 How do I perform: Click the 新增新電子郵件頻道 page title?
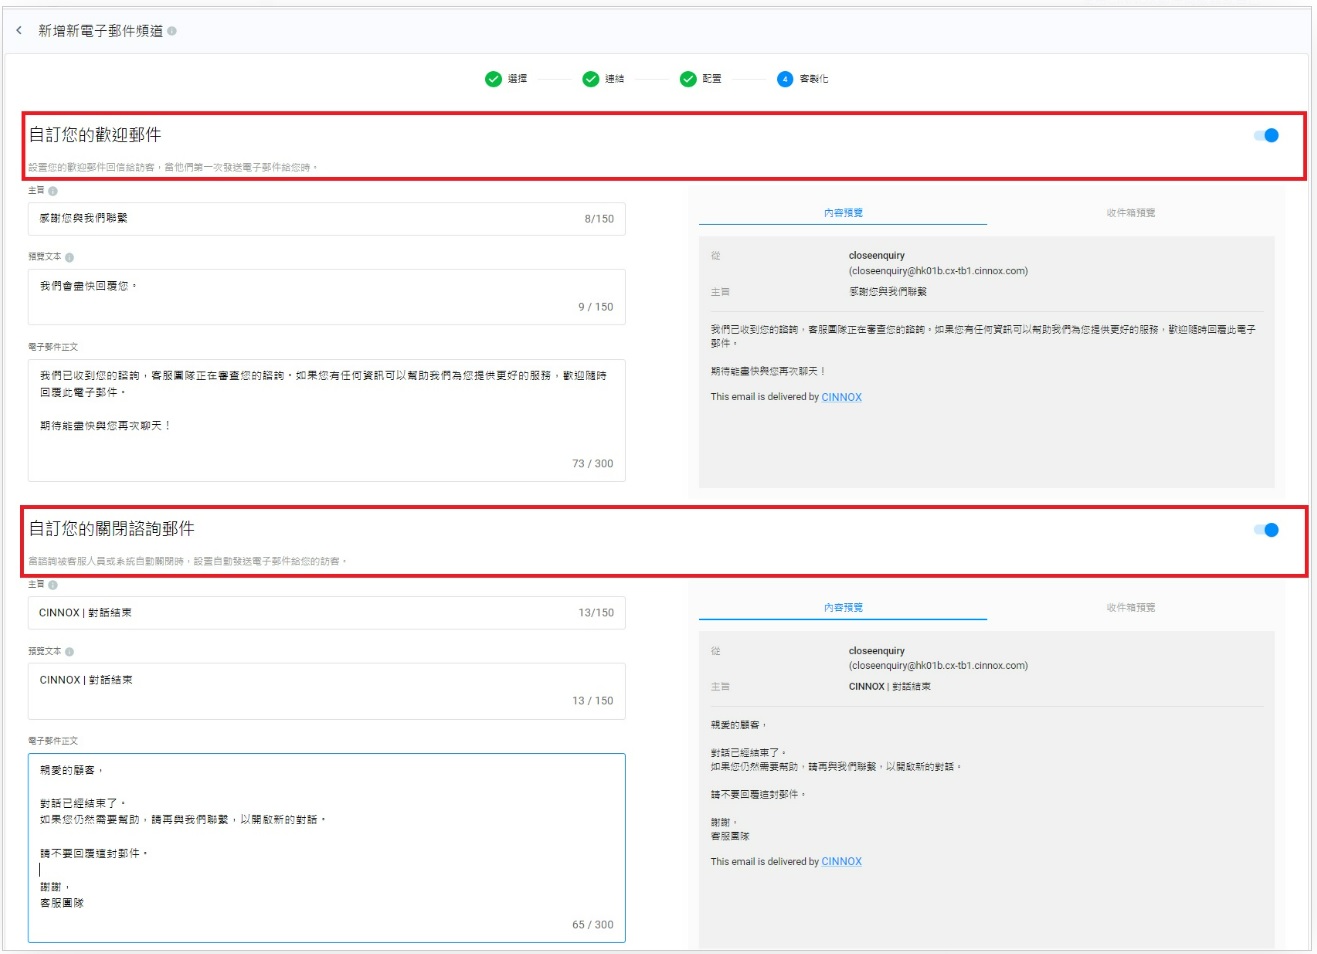point(100,31)
